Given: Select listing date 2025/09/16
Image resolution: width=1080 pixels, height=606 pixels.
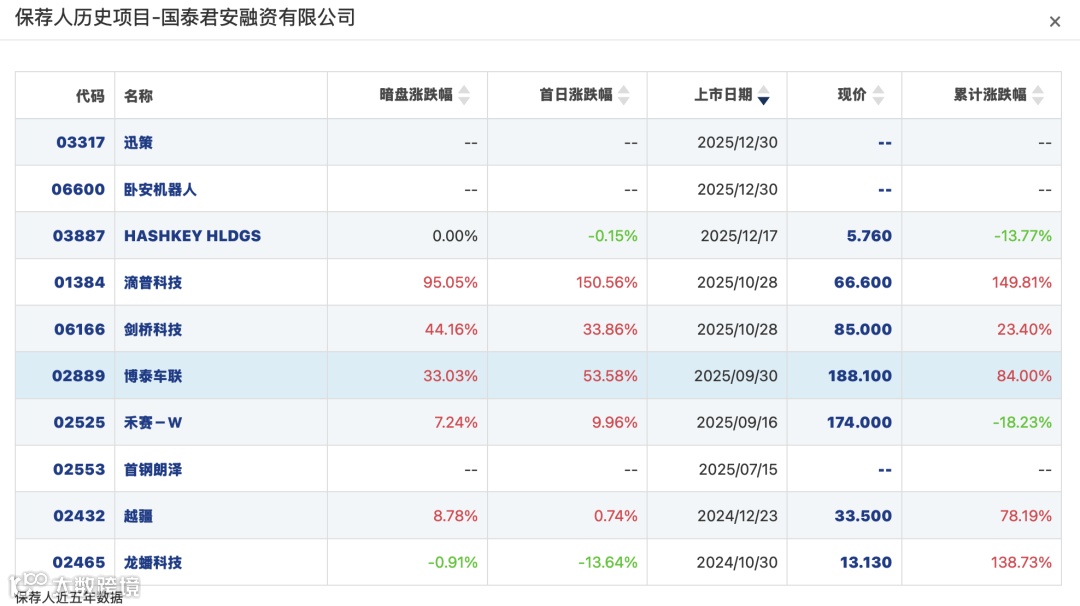Looking at the screenshot, I should coord(737,422).
